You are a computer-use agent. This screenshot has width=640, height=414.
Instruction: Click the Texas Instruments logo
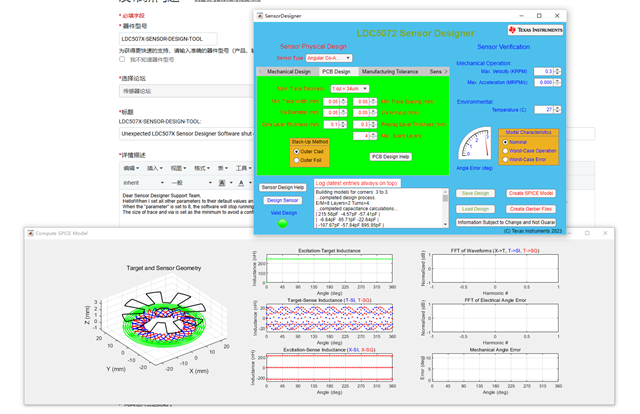tap(536, 30)
